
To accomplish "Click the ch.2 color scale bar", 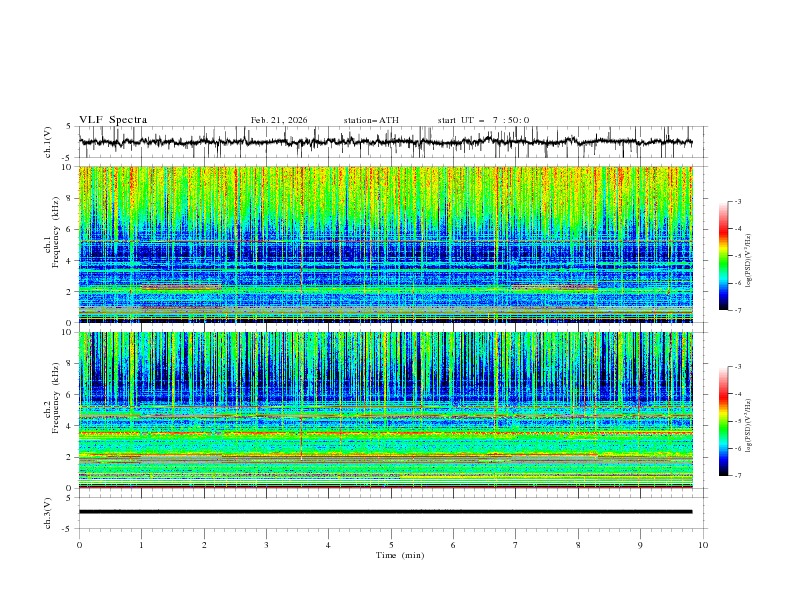I will 724,421.
